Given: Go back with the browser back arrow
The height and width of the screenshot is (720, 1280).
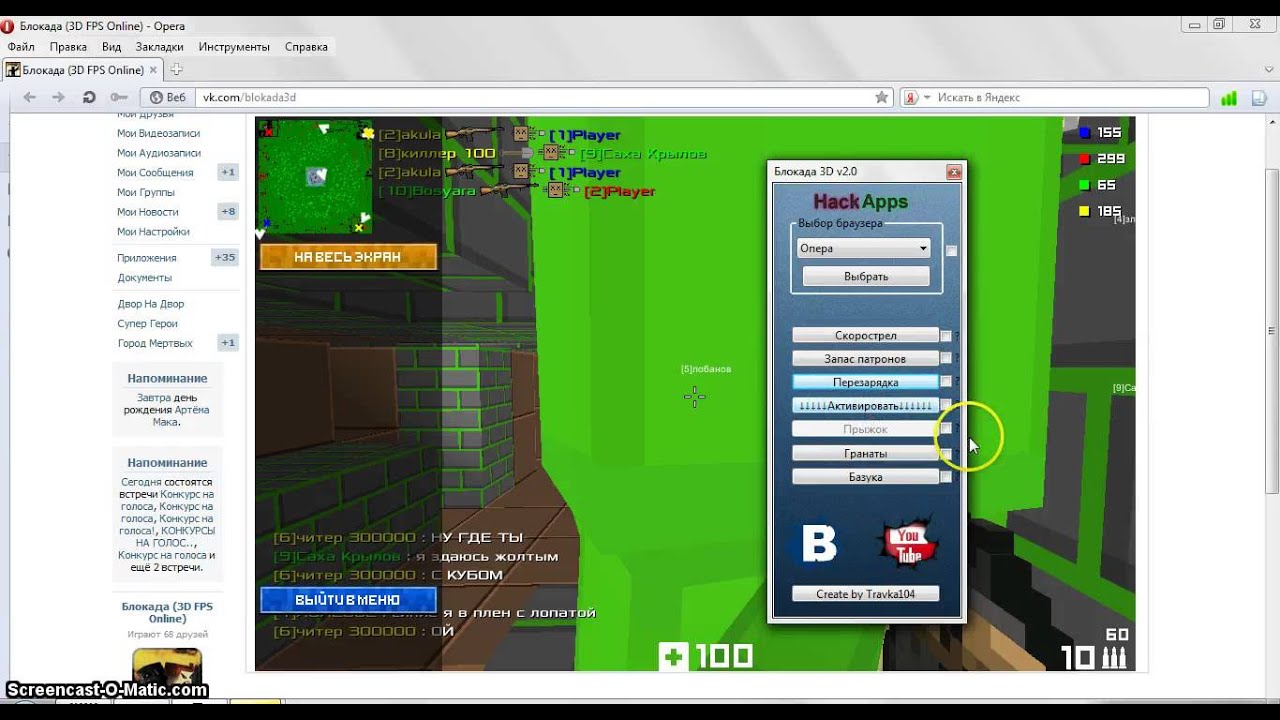Looking at the screenshot, I should [x=30, y=97].
